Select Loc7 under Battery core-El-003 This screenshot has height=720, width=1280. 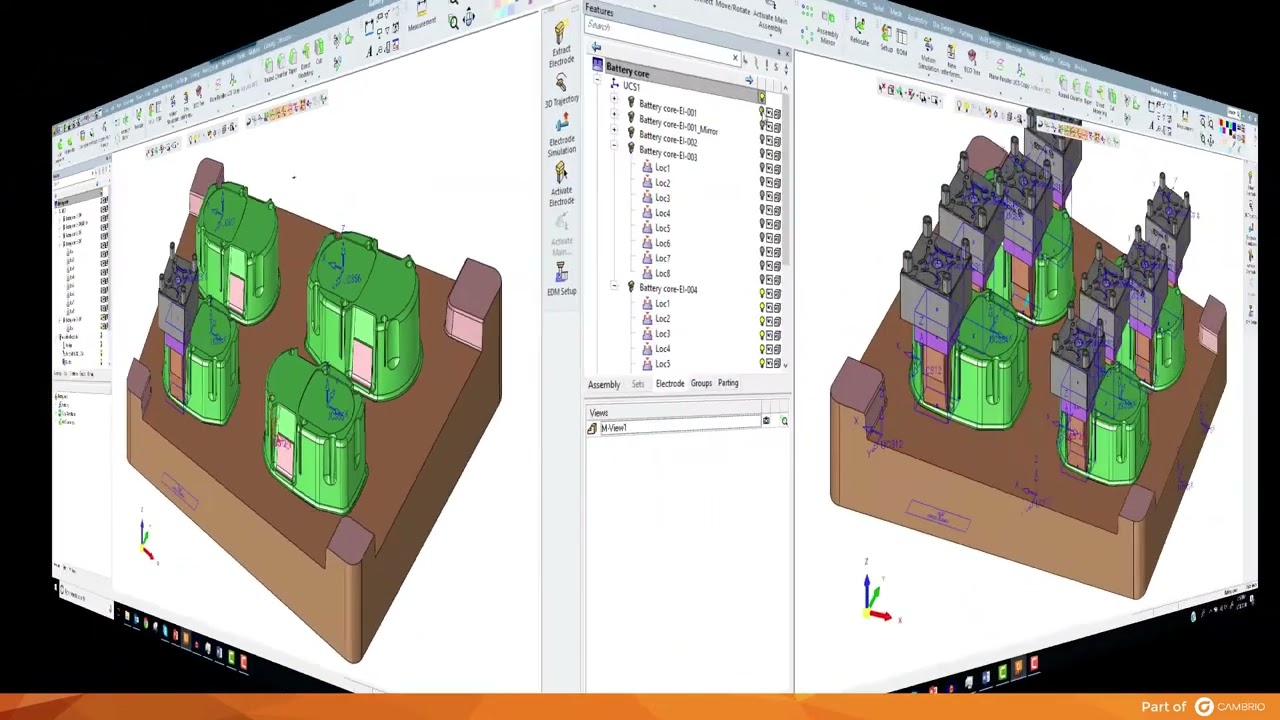pos(662,258)
